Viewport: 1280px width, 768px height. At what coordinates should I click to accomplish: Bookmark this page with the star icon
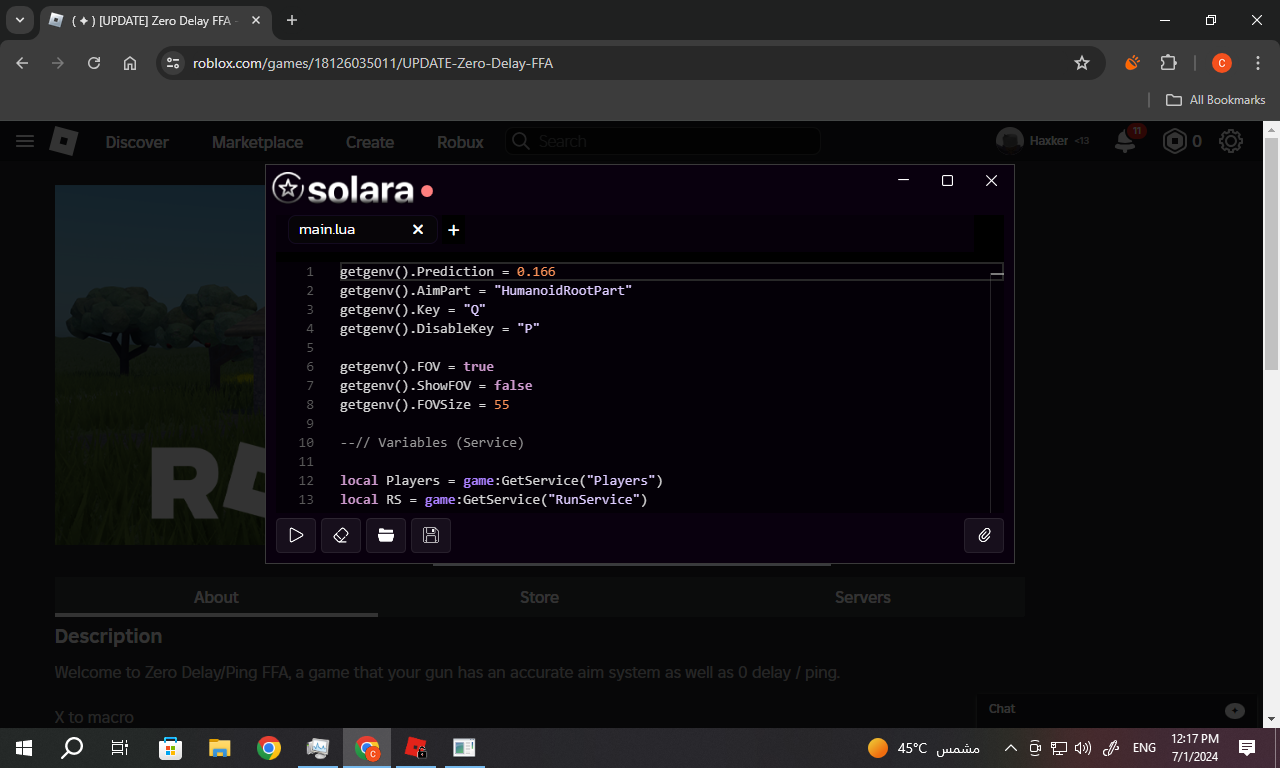click(1082, 63)
